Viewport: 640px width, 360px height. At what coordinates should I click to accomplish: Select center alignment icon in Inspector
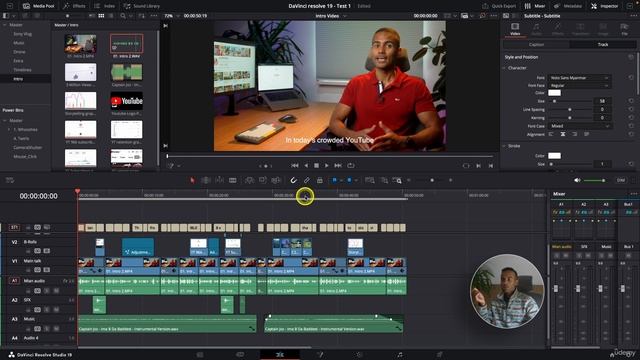tap(563, 134)
